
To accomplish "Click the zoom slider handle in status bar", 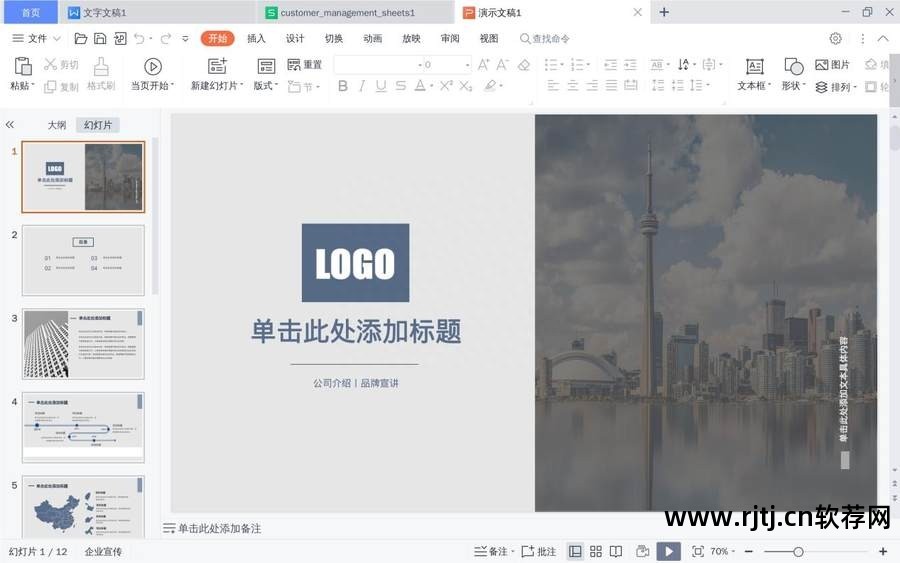I will [x=798, y=551].
